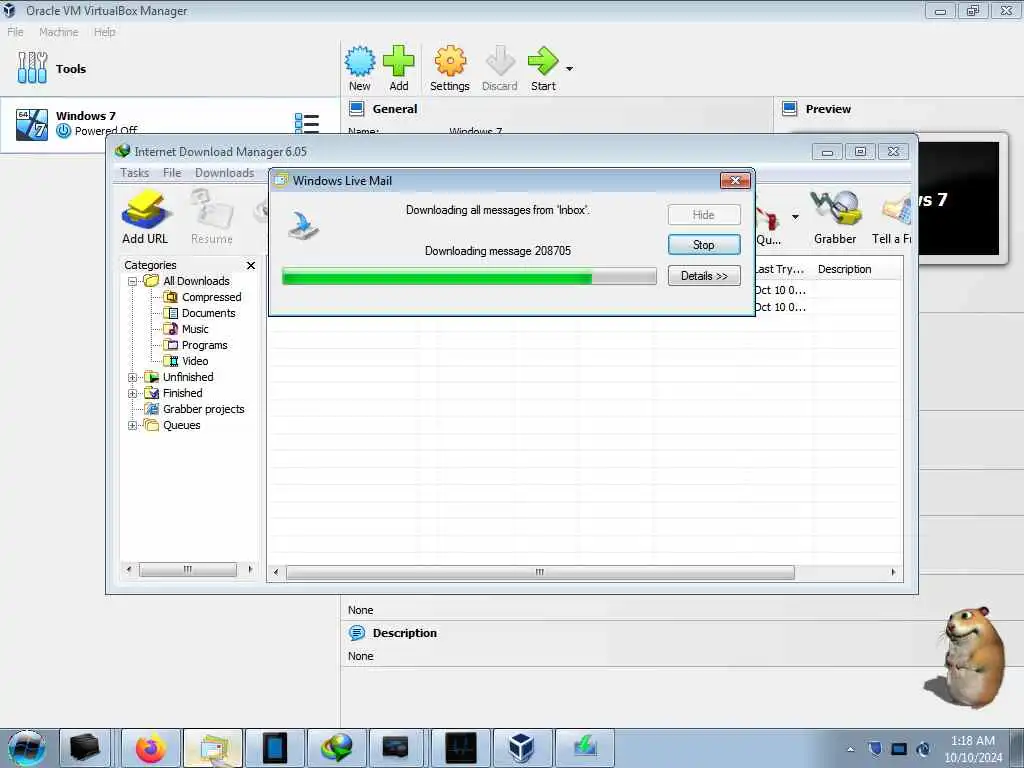Image resolution: width=1024 pixels, height=768 pixels.
Task: Click the Tell a Friend icon
Action: click(896, 210)
